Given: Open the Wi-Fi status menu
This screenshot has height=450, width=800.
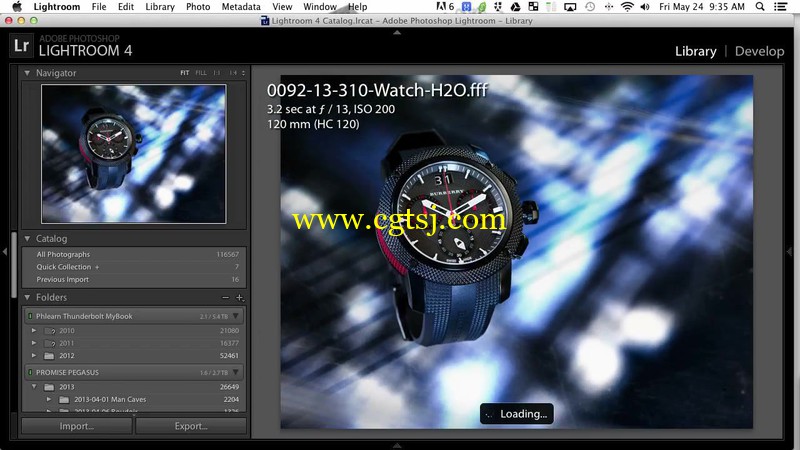Looking at the screenshot, I should [x=627, y=7].
